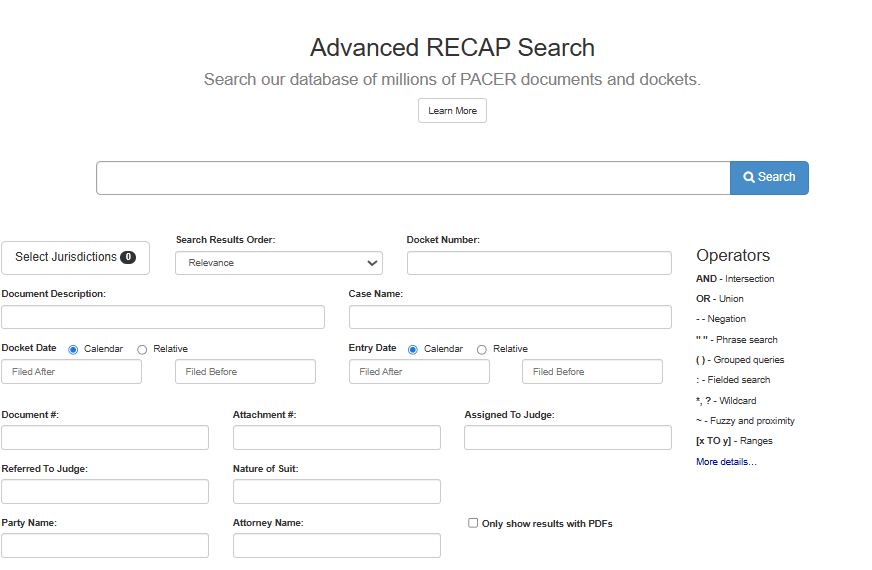Click the blue Search button
This screenshot has width=872, height=570.
pyautogui.click(x=769, y=178)
